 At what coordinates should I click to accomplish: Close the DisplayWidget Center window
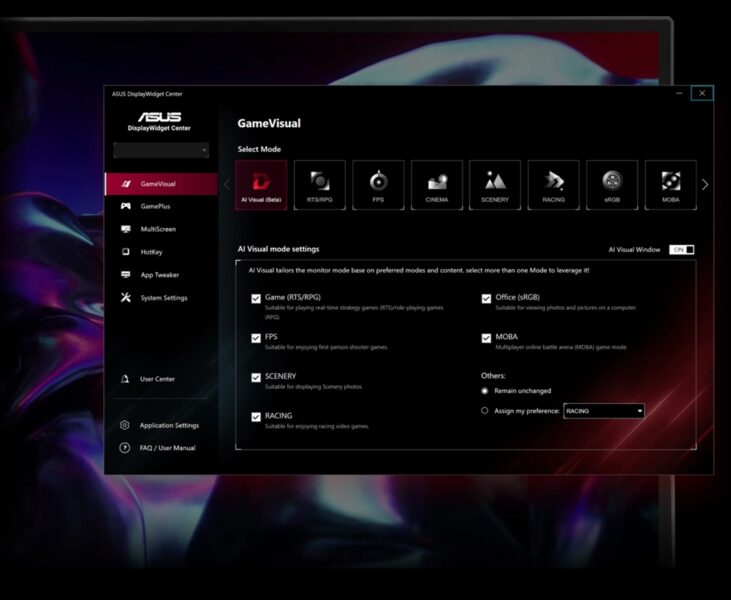click(x=702, y=93)
